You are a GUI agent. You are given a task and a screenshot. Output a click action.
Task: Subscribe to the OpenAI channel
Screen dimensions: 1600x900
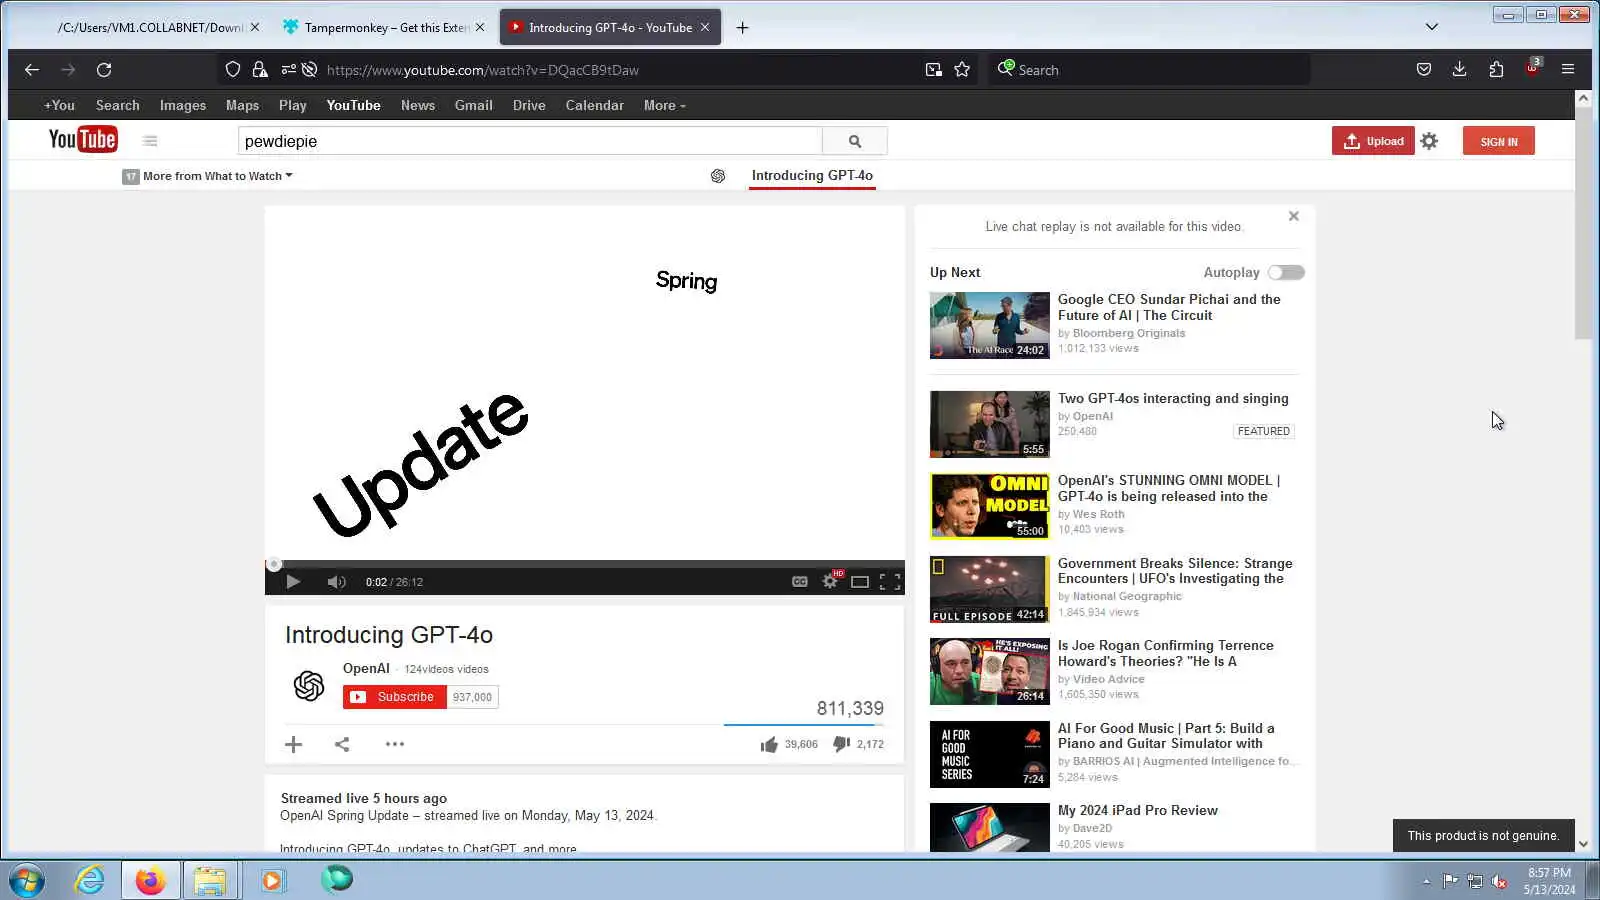pos(394,697)
